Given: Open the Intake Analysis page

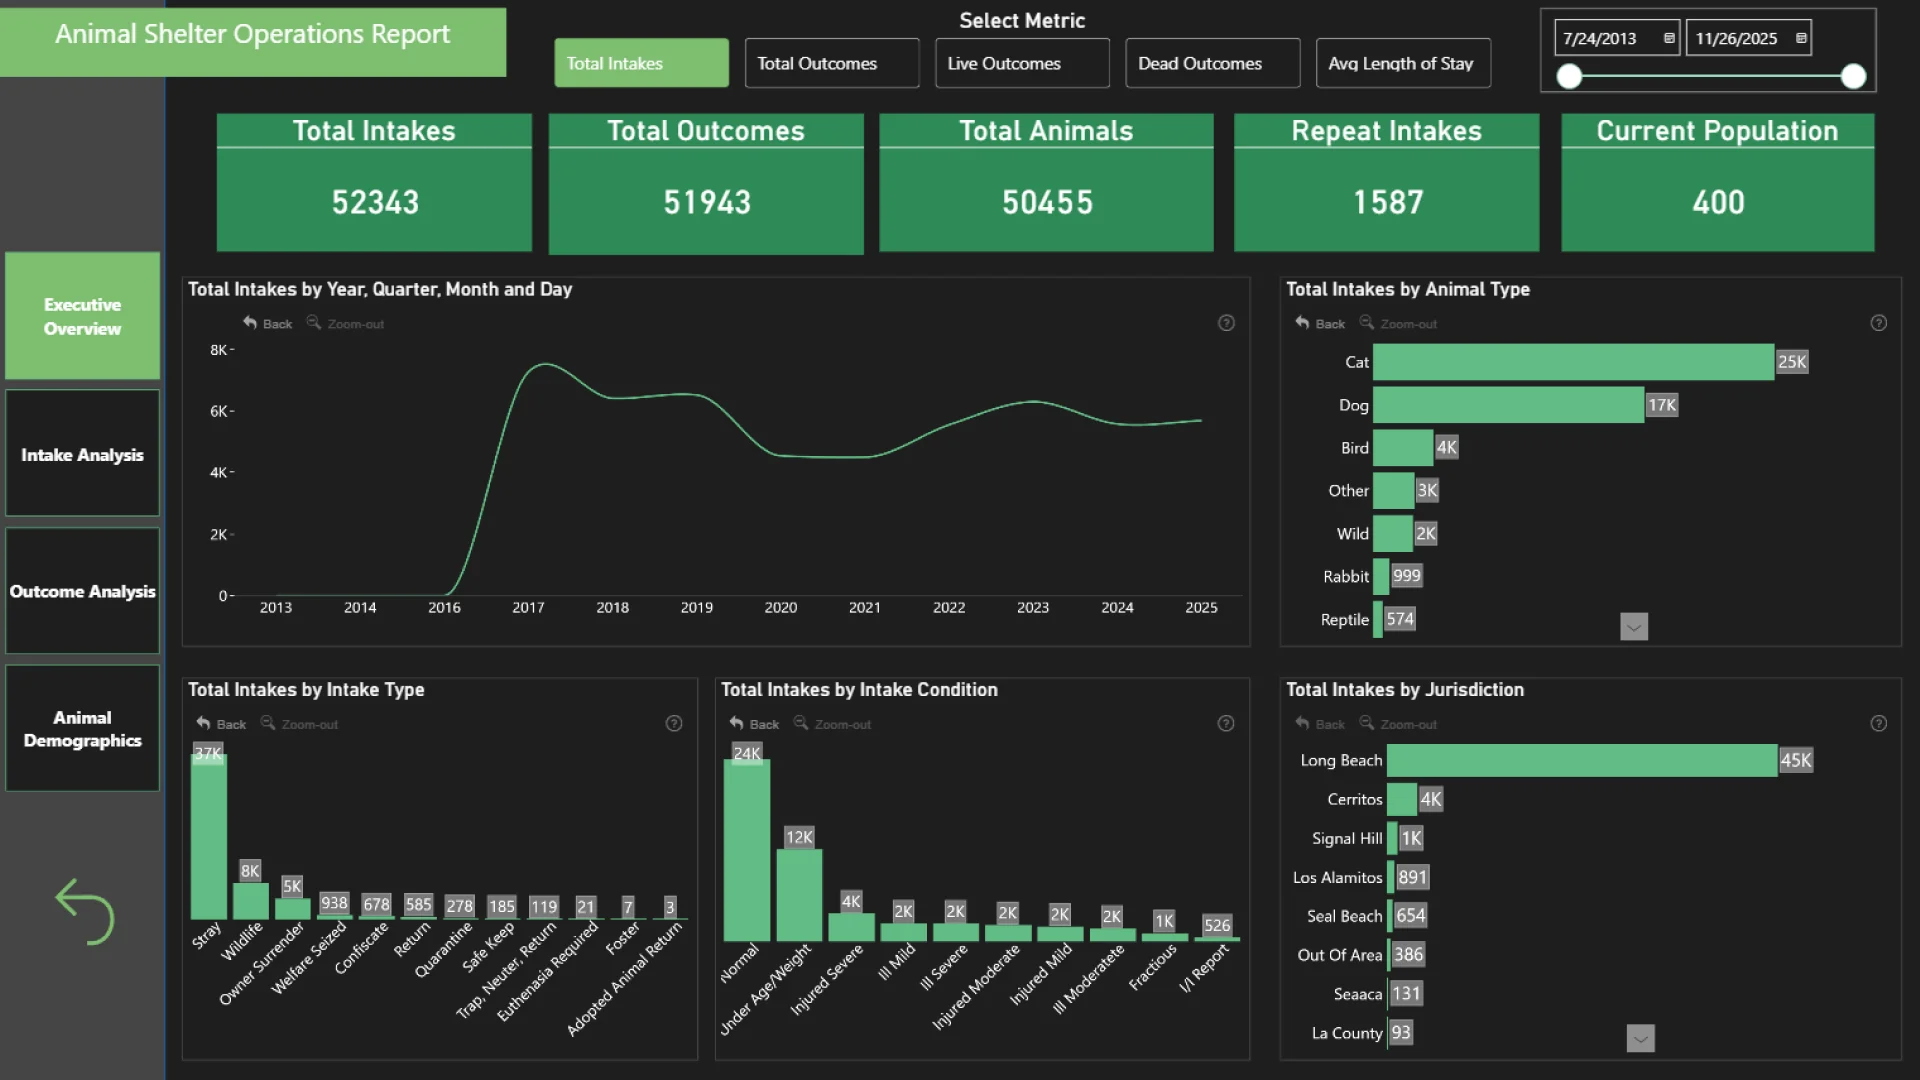Looking at the screenshot, I should coord(83,454).
